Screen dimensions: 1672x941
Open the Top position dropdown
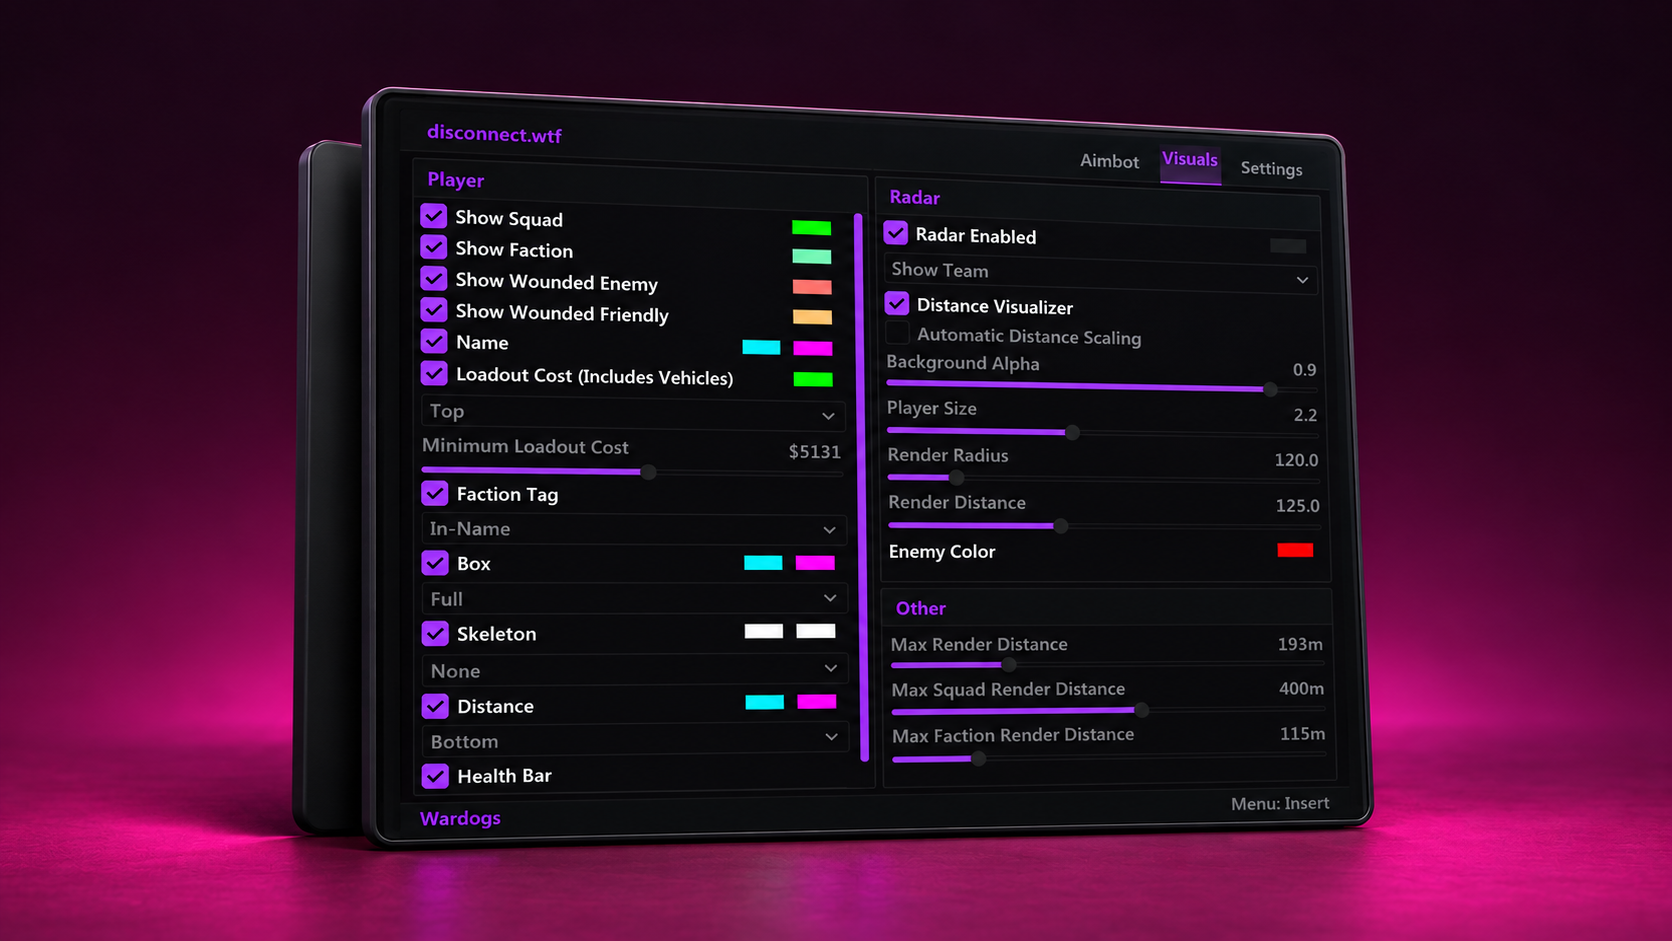coord(633,412)
